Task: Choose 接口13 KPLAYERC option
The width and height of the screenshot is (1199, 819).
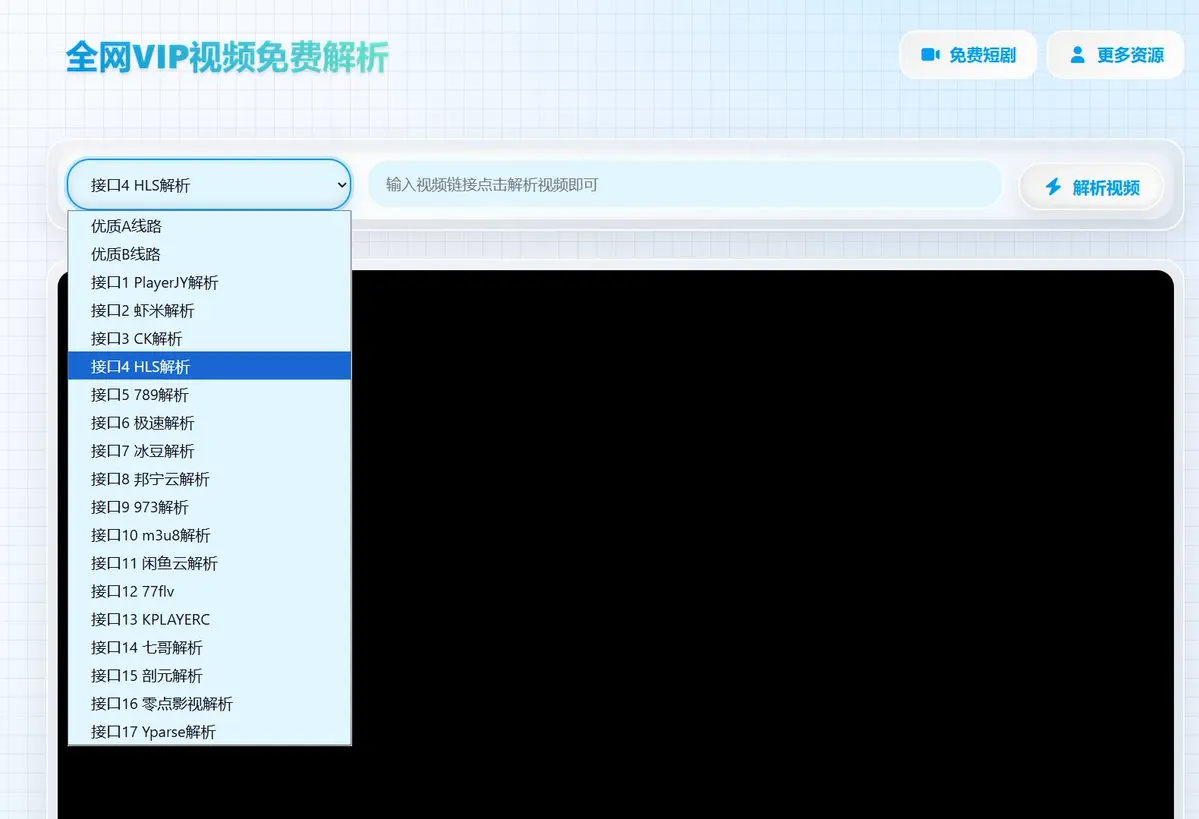Action: click(210, 619)
